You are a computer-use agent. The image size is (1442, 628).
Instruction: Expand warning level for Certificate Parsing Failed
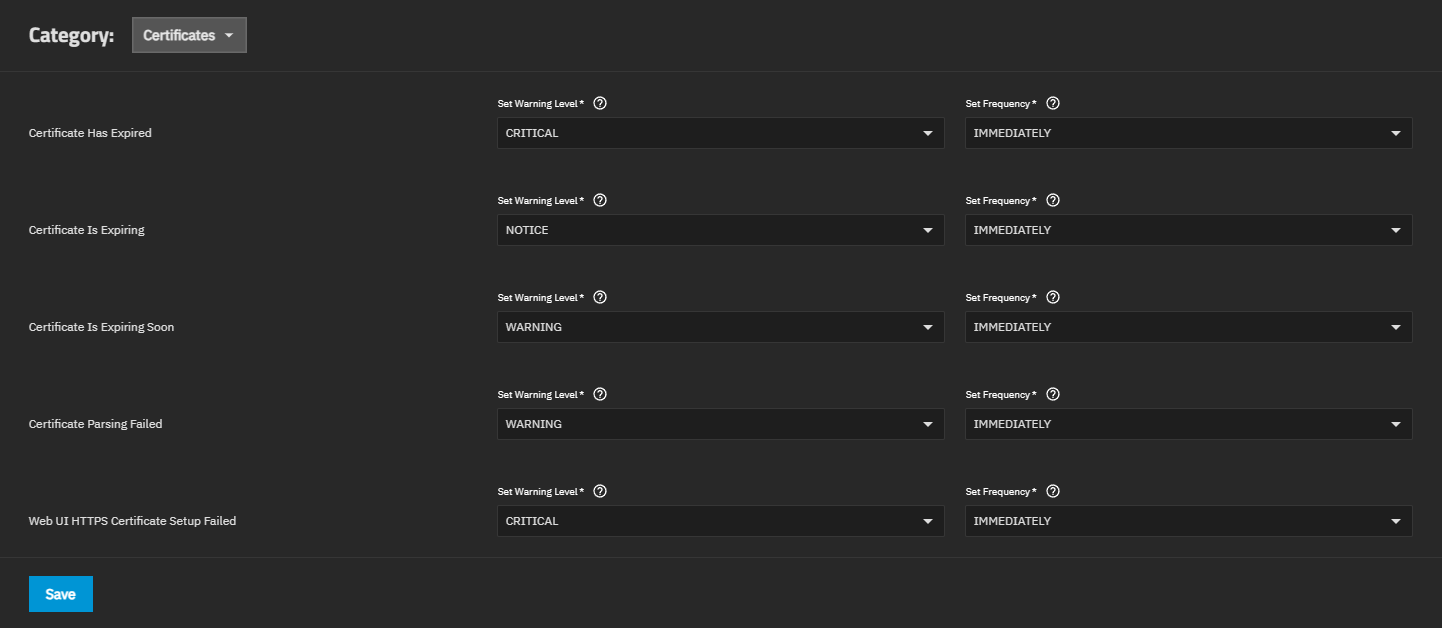tap(720, 424)
